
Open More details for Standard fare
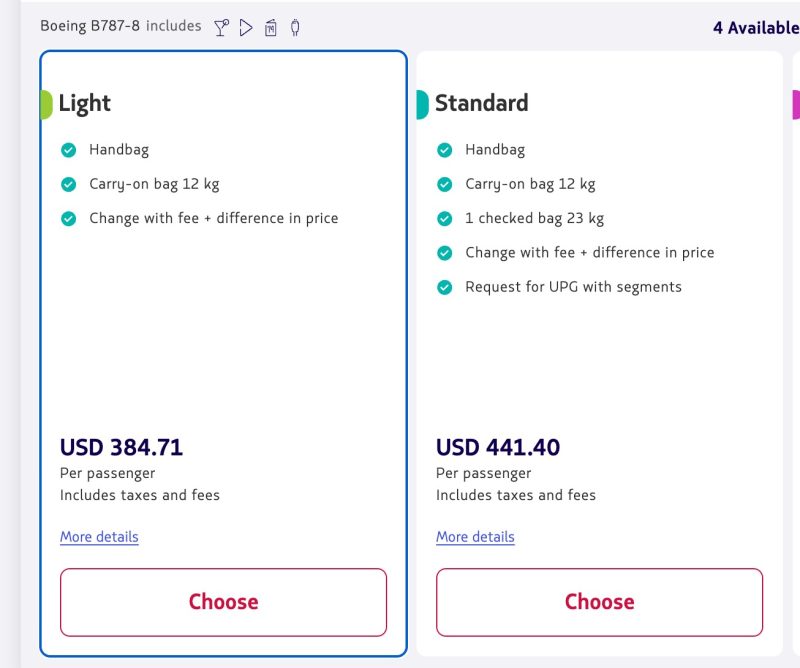click(x=475, y=537)
